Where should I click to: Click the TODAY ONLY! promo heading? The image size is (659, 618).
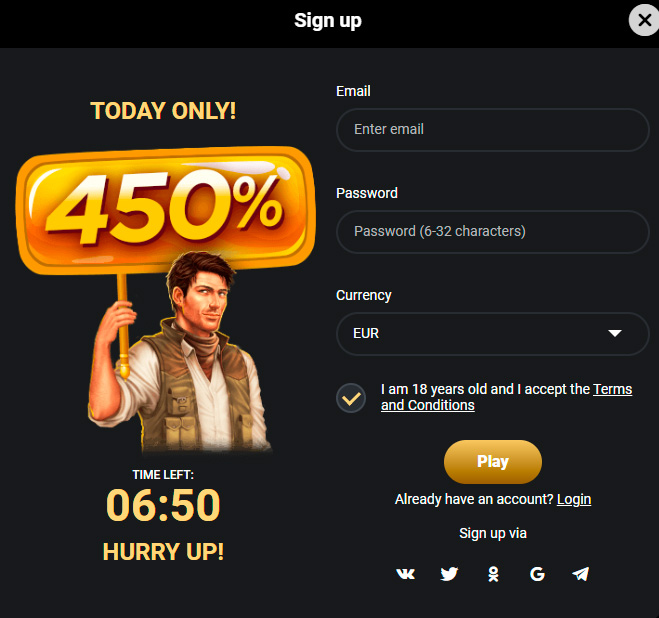point(163,111)
